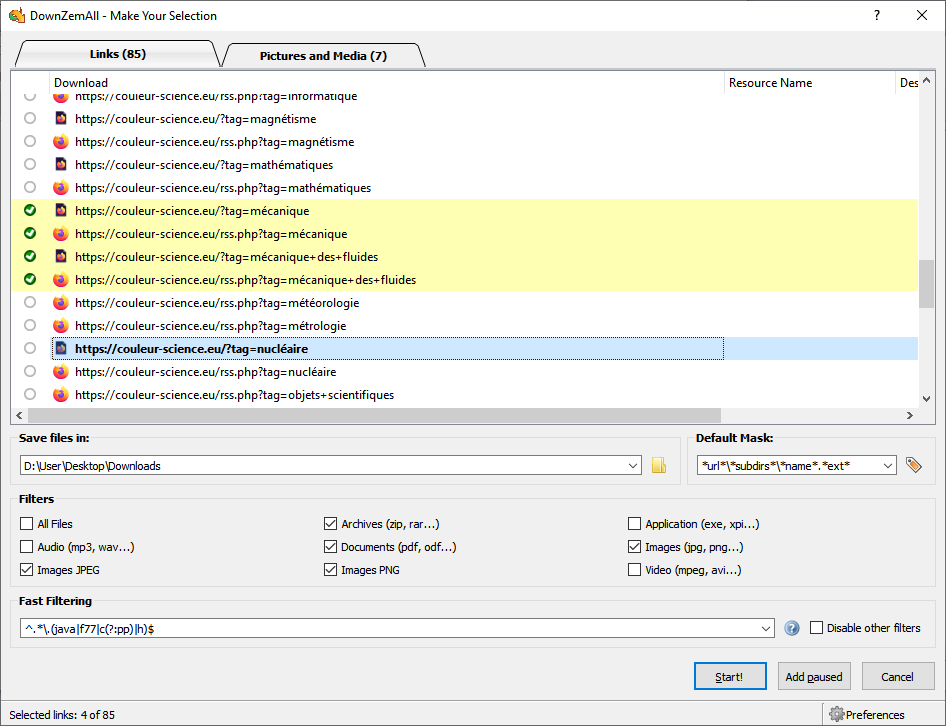Viewport: 946px width, 726px height.
Task: Select the rss.php?tag=nucléaire link text
Action: tap(206, 372)
